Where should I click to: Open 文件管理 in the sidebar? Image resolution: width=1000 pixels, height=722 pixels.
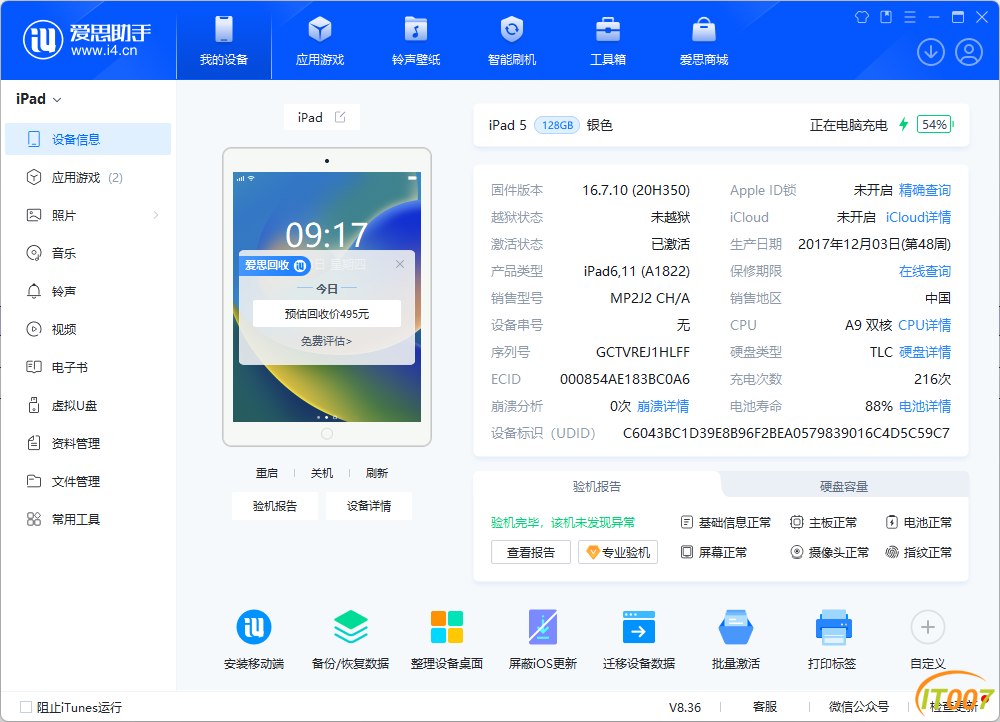(88, 482)
